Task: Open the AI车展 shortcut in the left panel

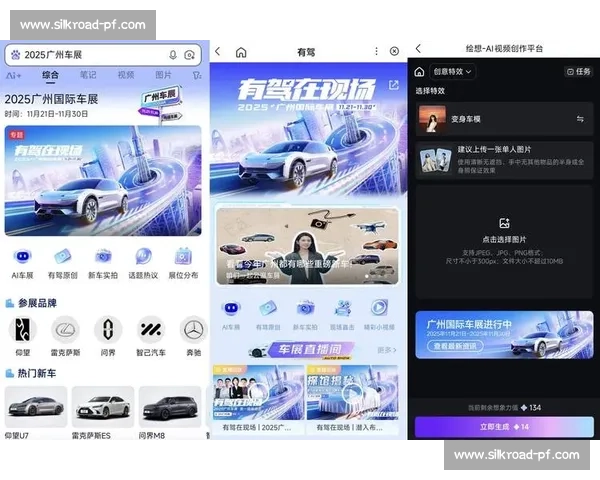Action: pos(22,257)
